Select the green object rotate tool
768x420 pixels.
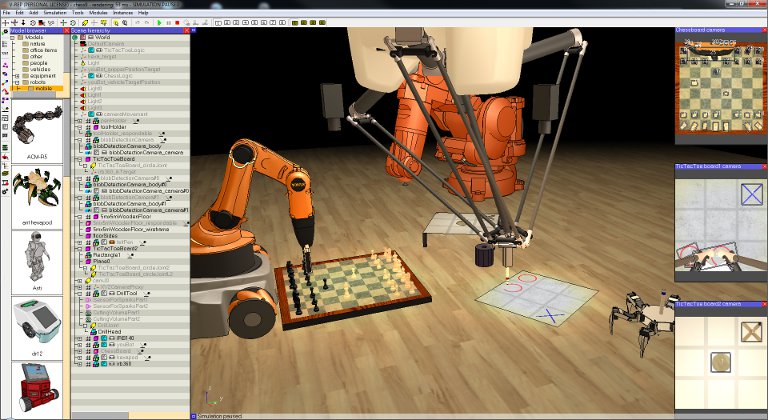[73, 23]
